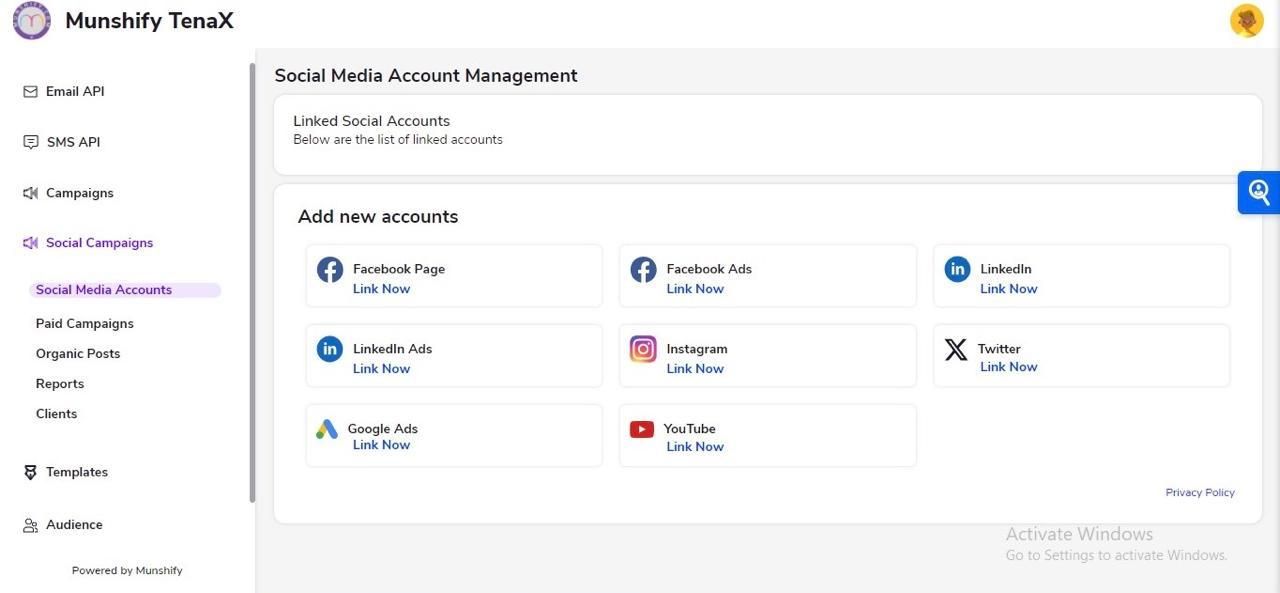
Task: Click the YouTube icon
Action: (642, 428)
